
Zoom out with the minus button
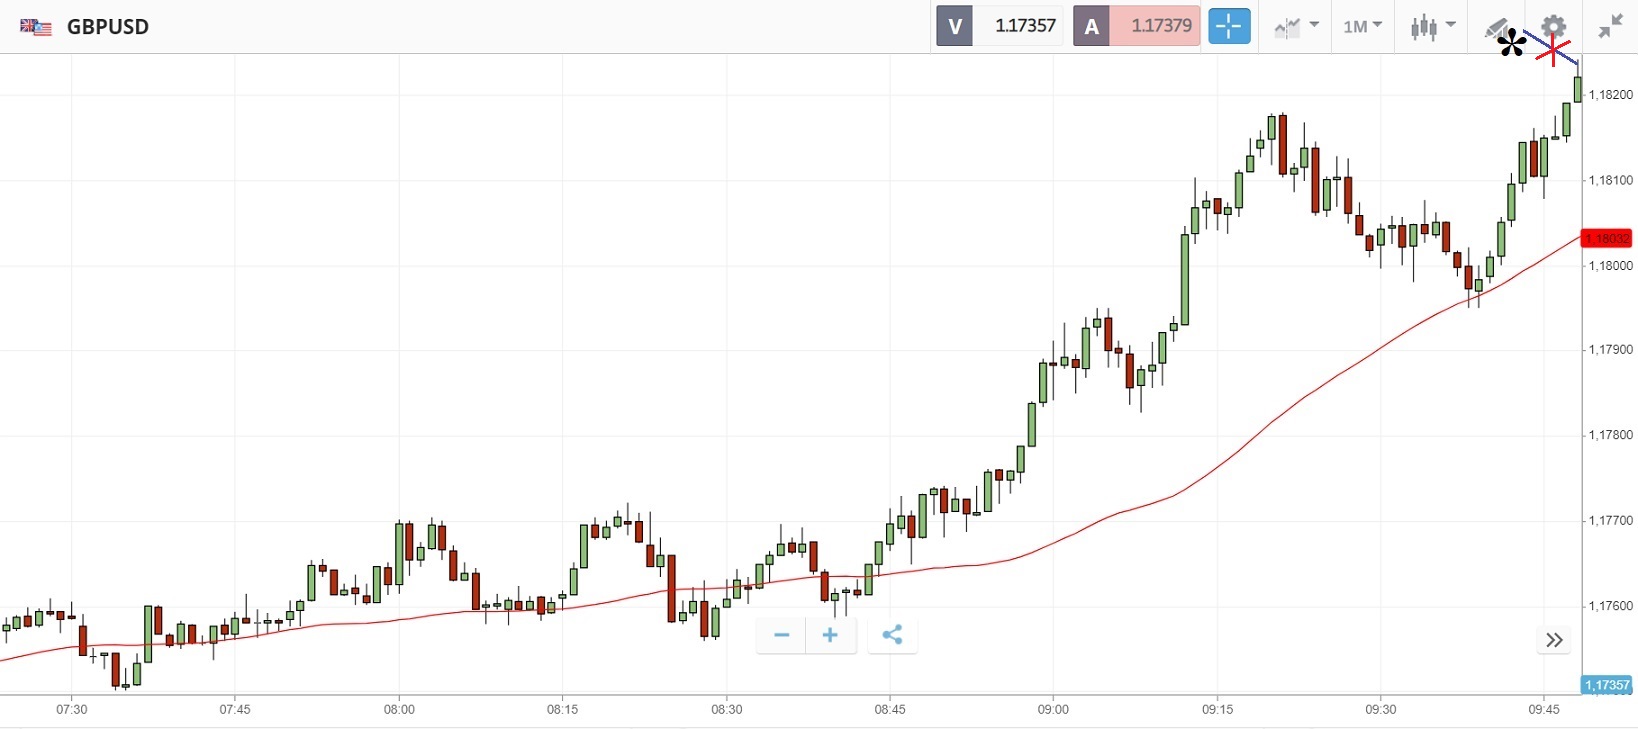tap(781, 635)
